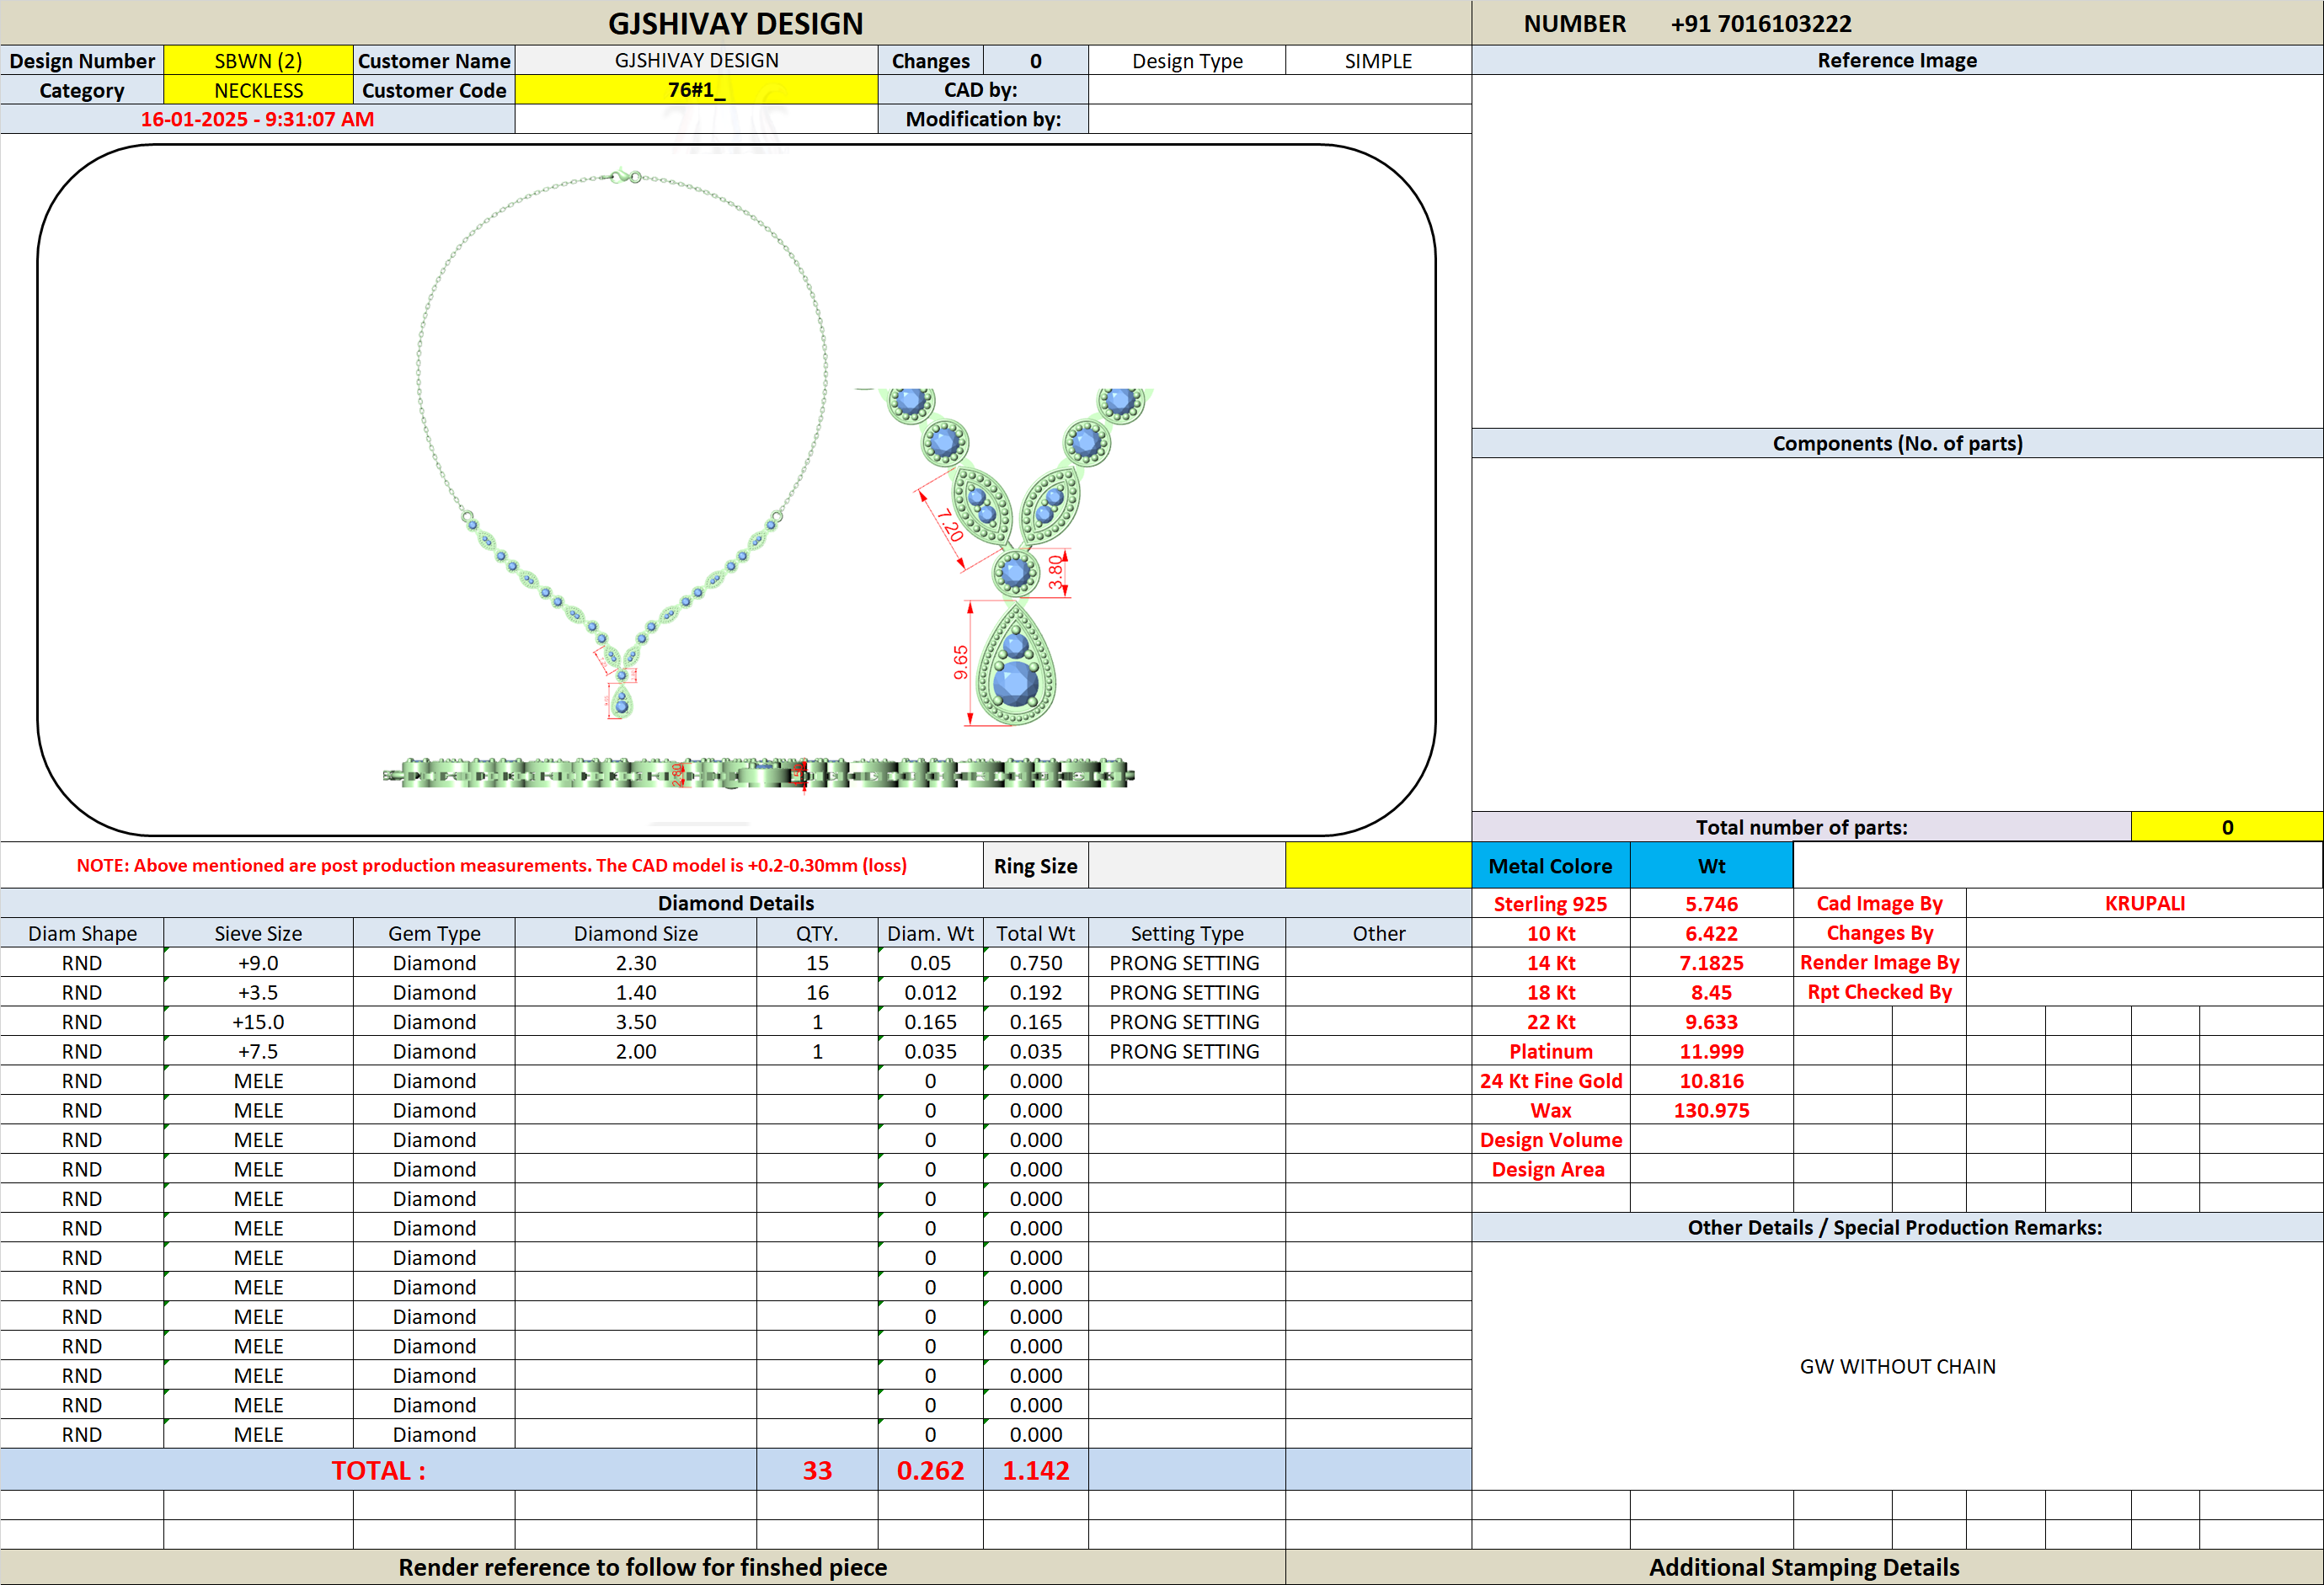Select grand total weight 1.142
The image size is (2324, 1585).
coord(1035,1469)
